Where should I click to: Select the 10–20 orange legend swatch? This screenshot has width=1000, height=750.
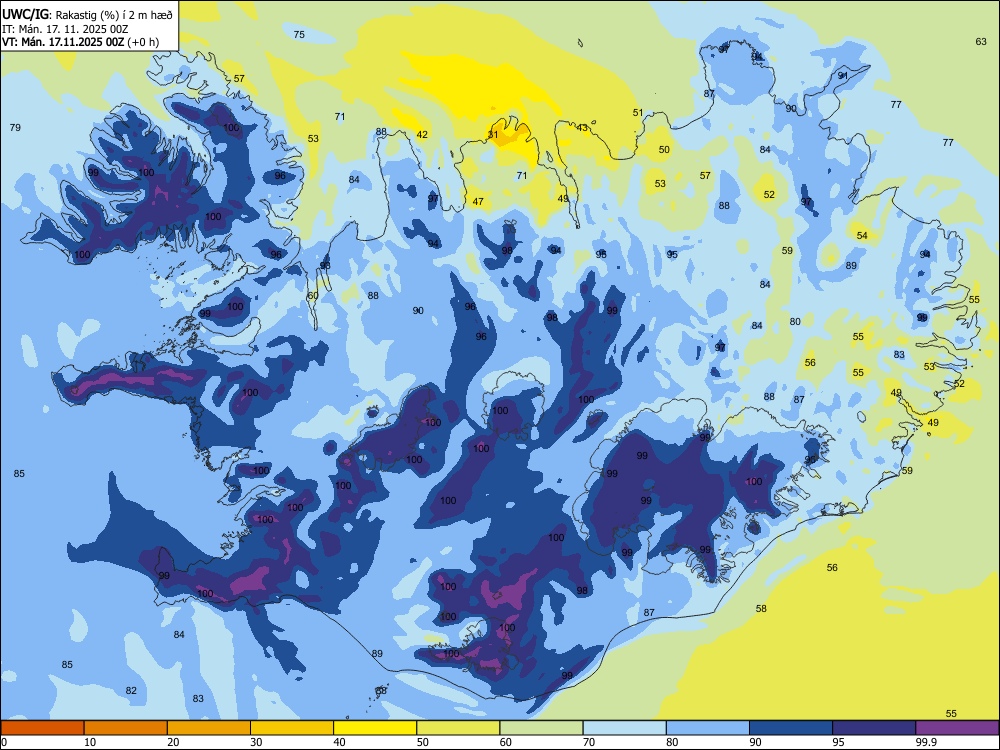click(126, 728)
